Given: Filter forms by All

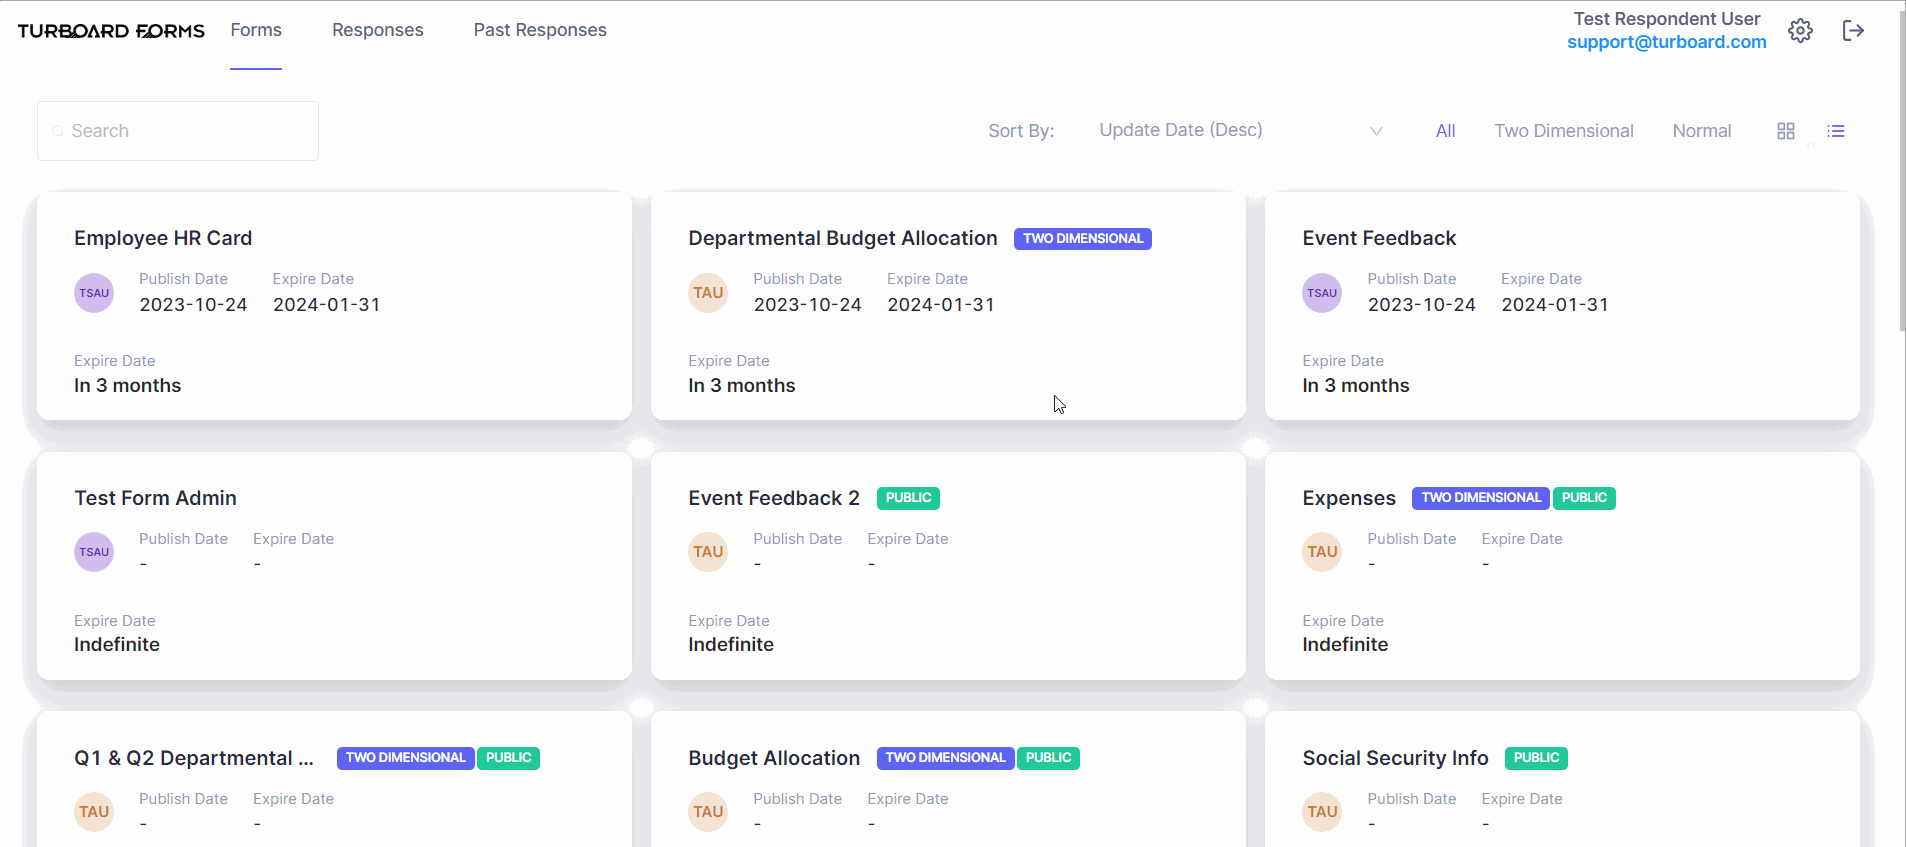Looking at the screenshot, I should [1445, 131].
